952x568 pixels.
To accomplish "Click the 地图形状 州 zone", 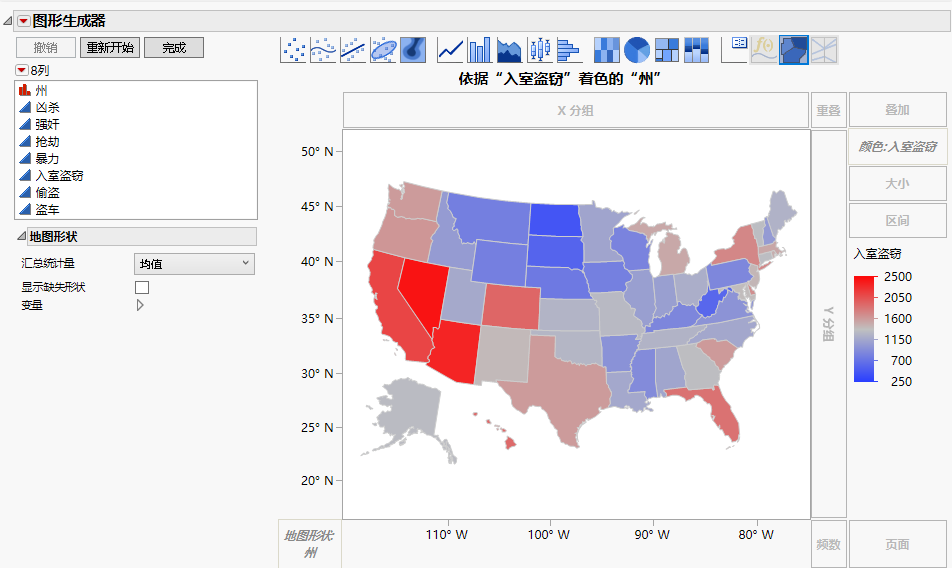I will pos(310,544).
